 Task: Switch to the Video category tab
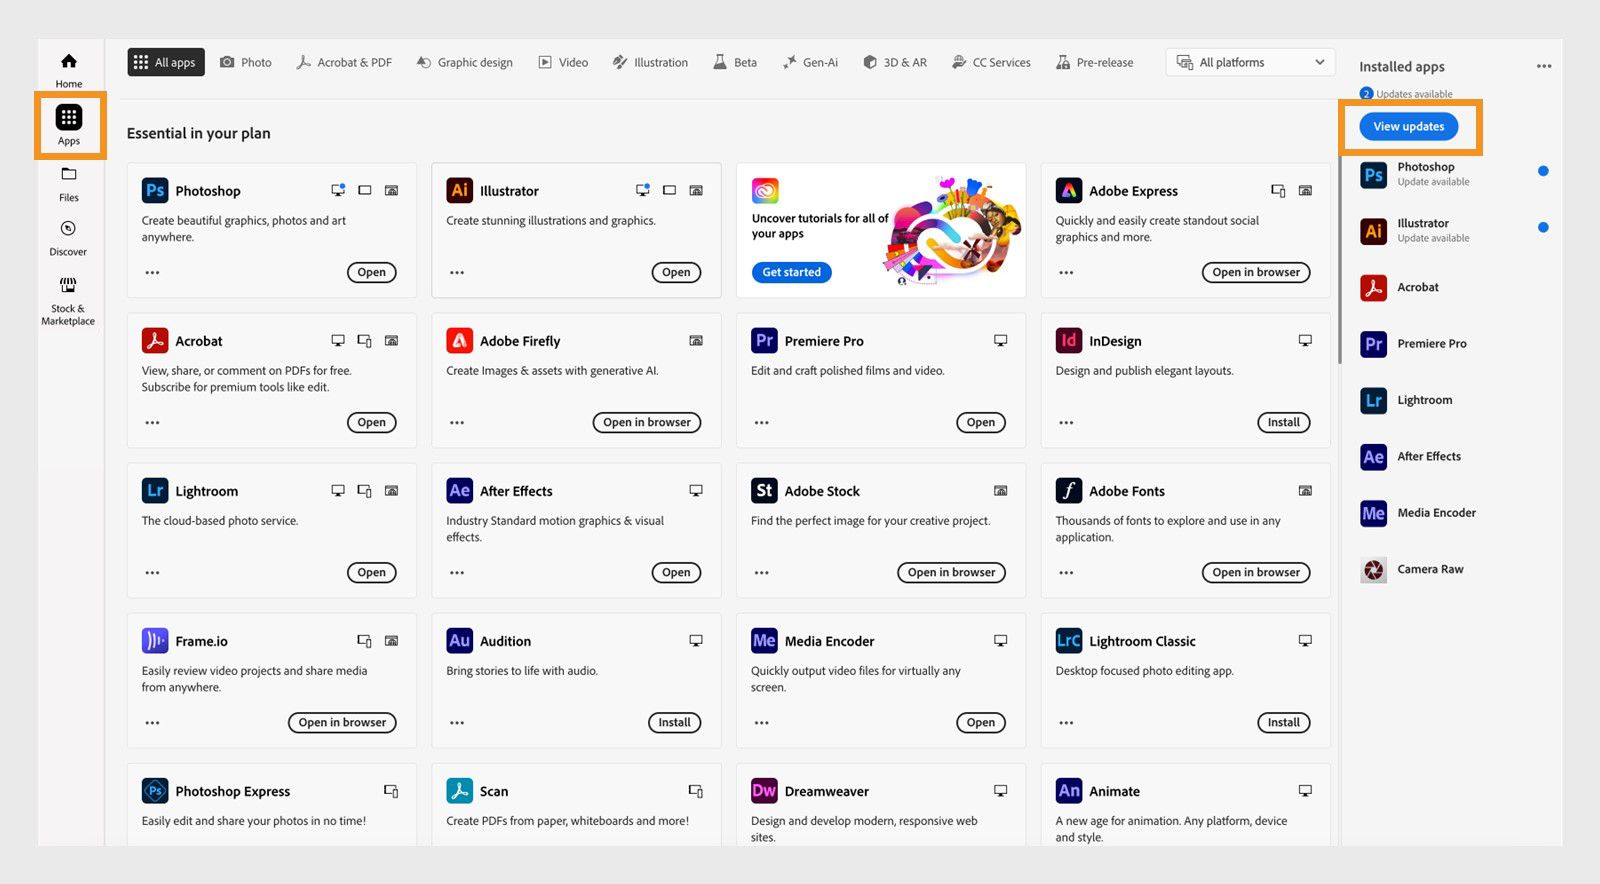coord(564,62)
